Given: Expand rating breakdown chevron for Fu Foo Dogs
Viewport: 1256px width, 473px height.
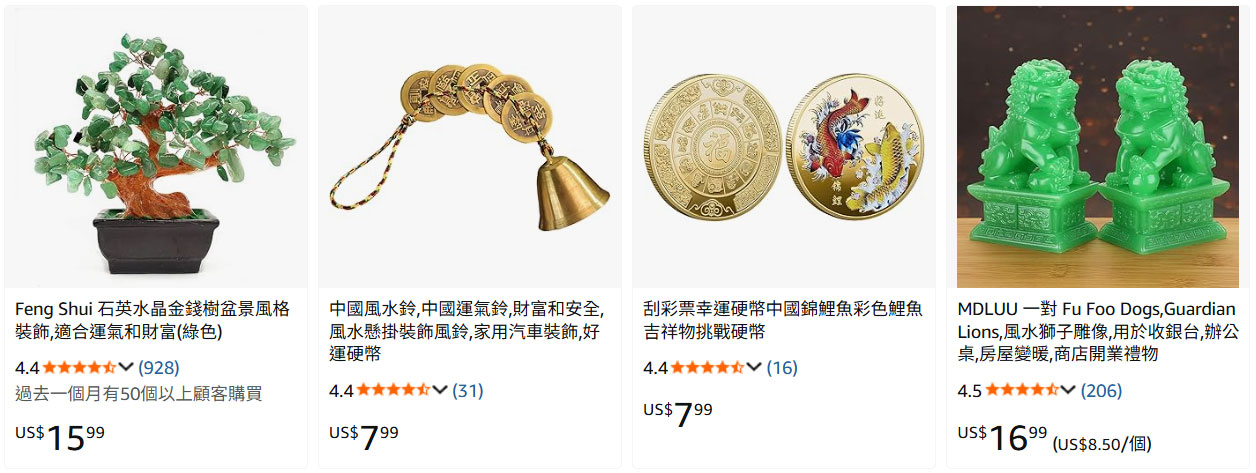Looking at the screenshot, I should [1068, 390].
